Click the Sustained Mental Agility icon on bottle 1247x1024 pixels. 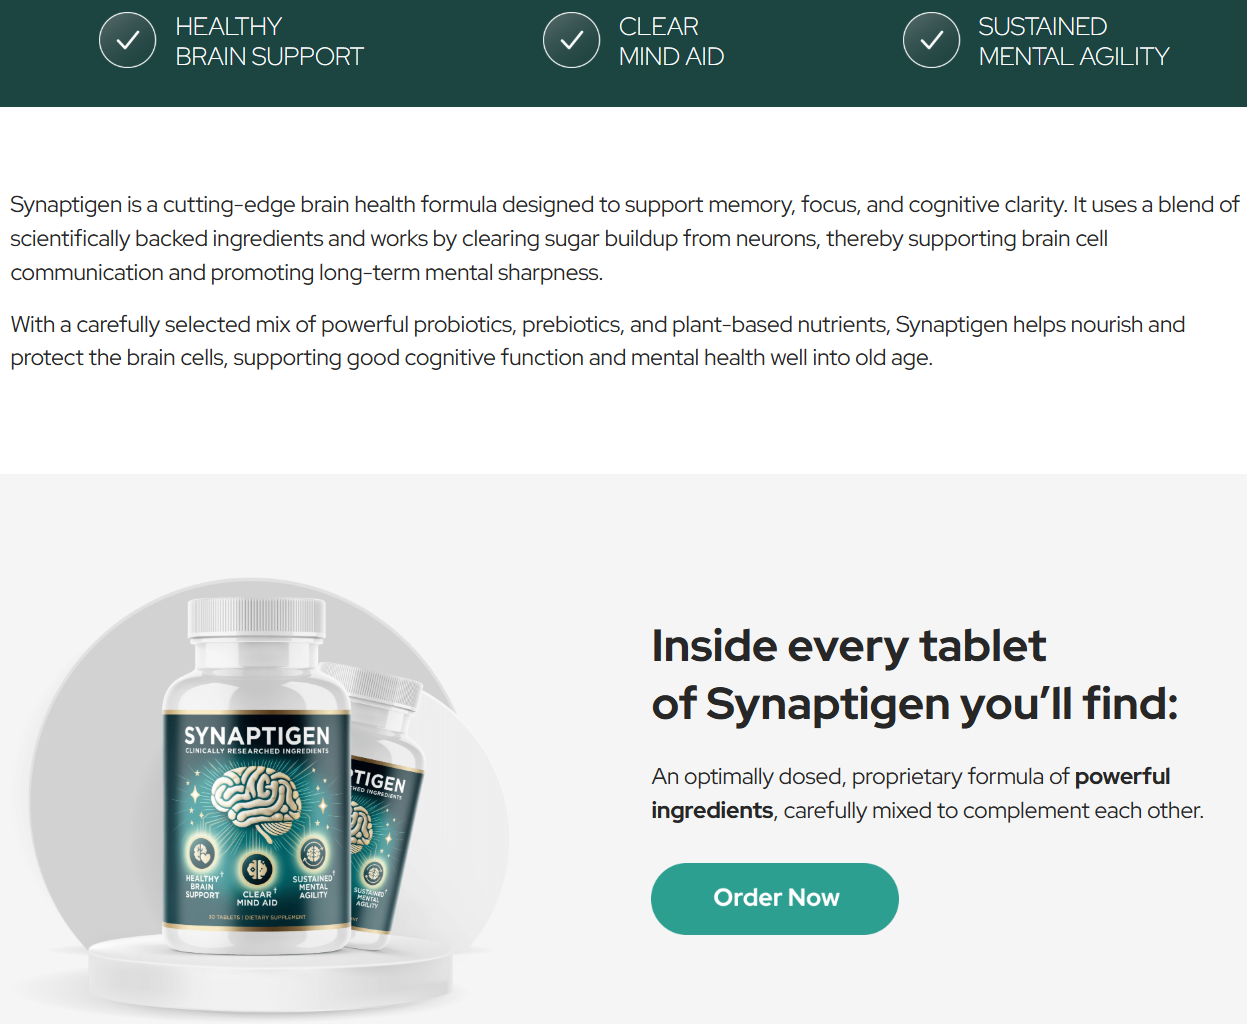(x=313, y=853)
